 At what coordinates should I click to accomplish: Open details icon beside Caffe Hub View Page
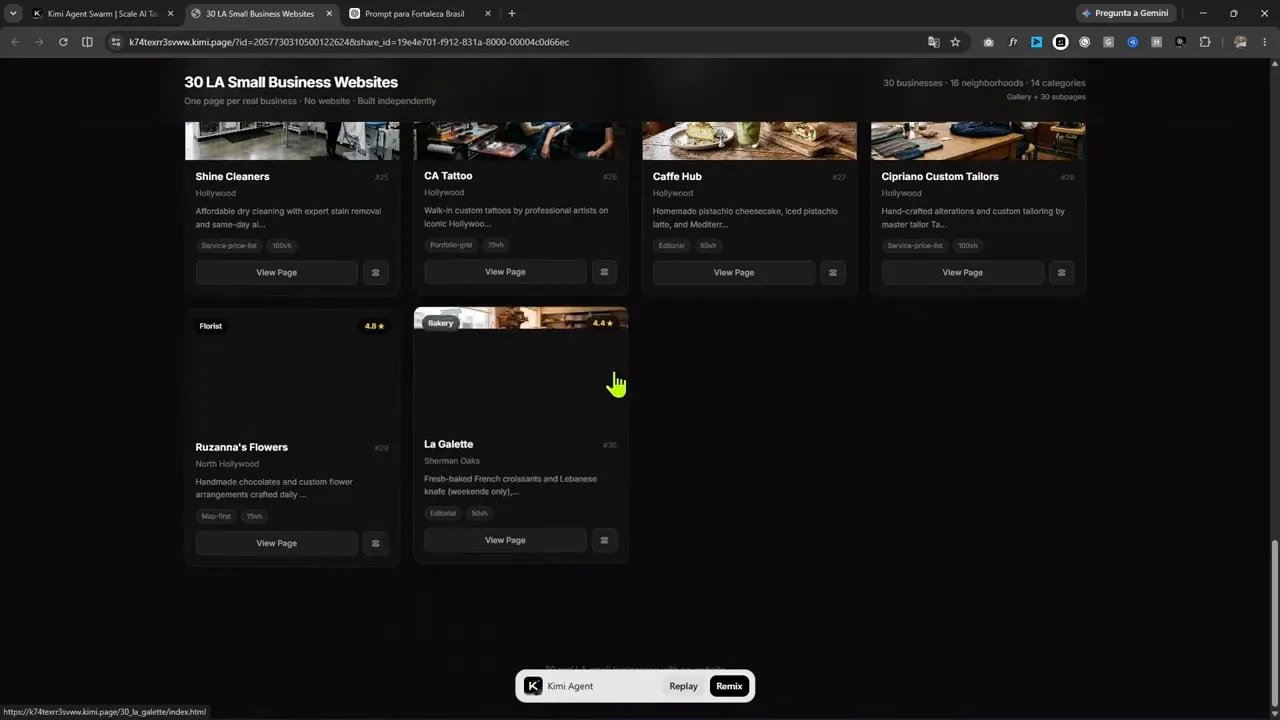coord(833,272)
